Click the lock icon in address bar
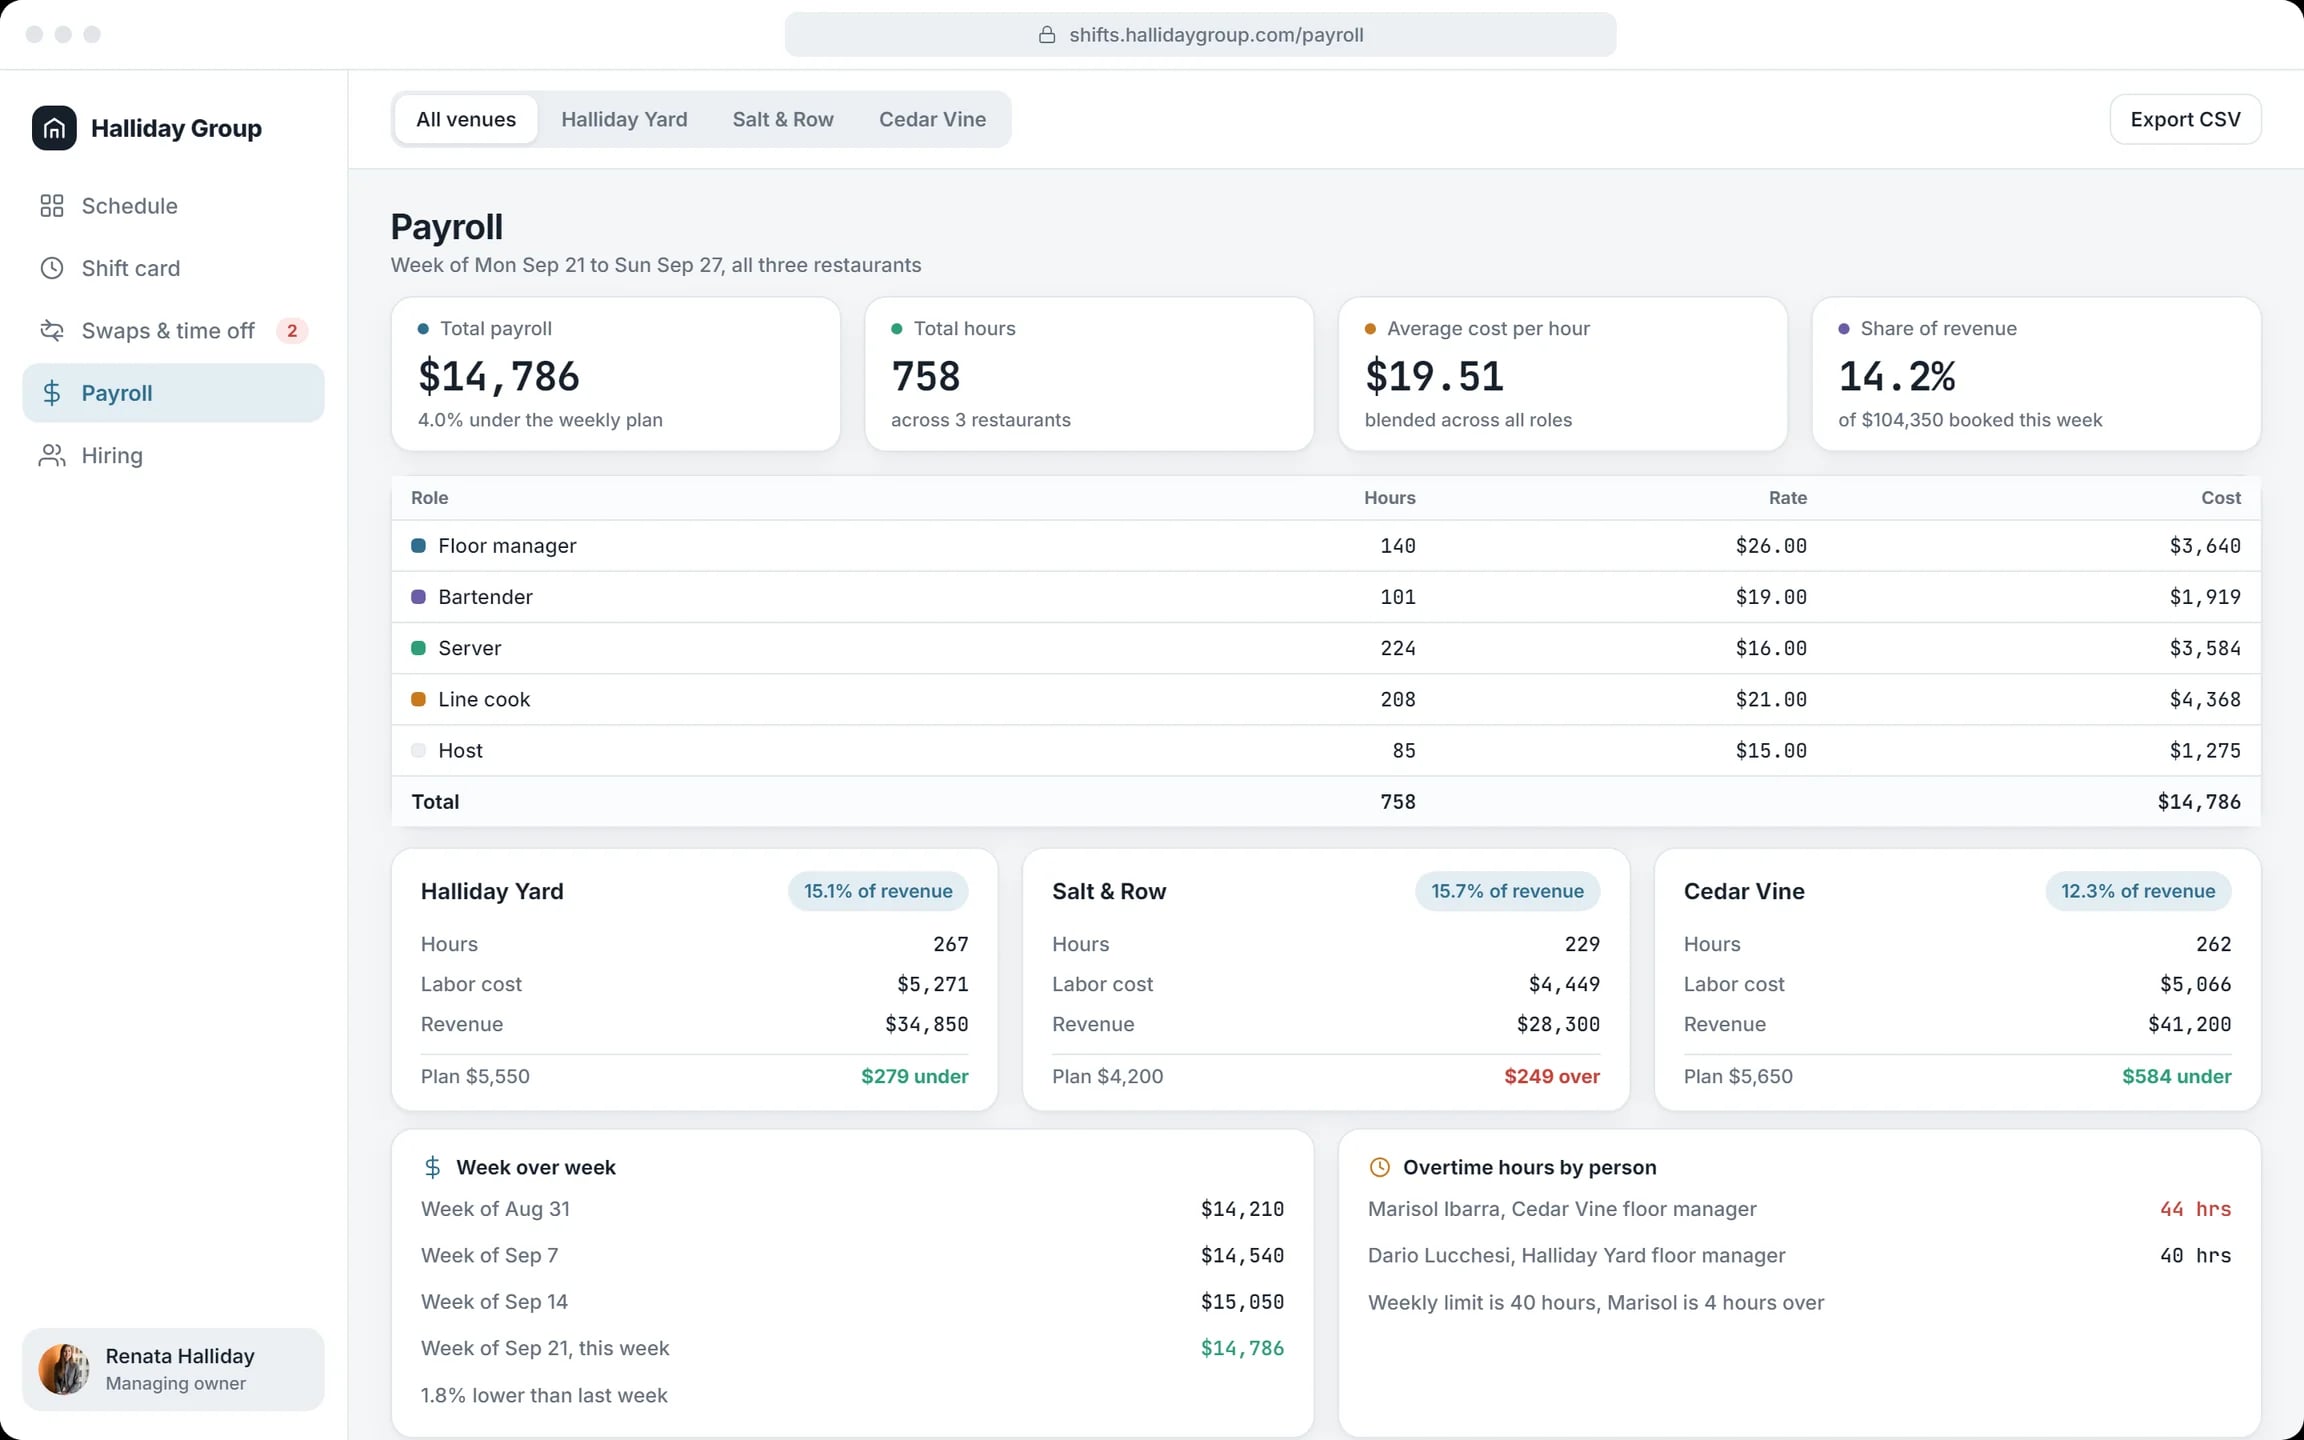This screenshot has height=1440, width=2304. pyautogui.click(x=1047, y=35)
